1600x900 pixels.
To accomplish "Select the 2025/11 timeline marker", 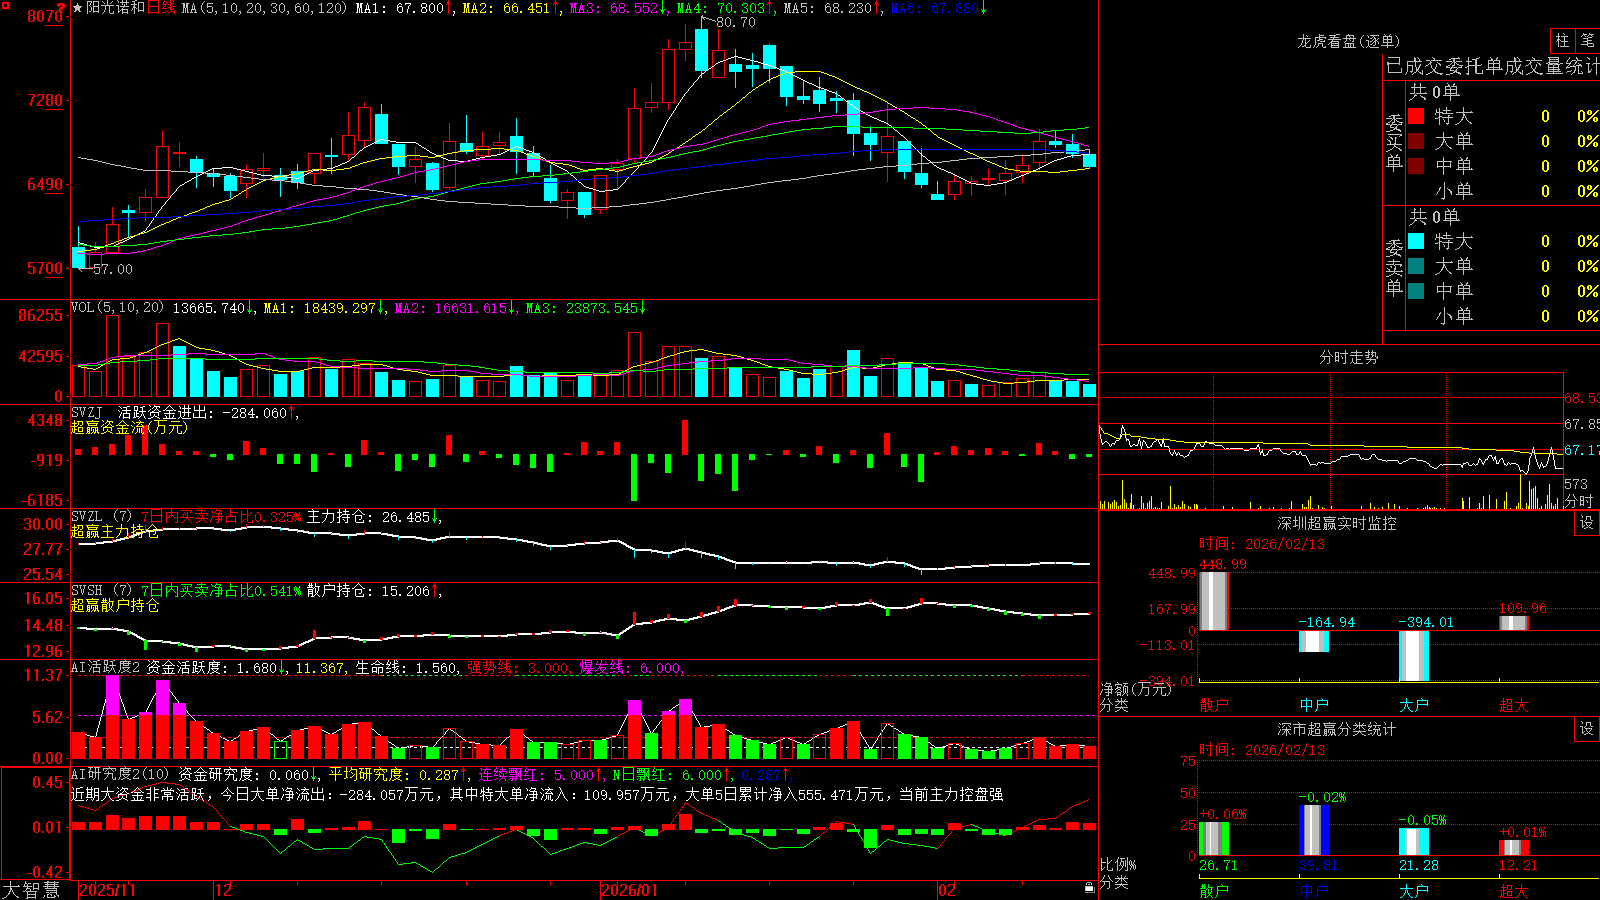I will coord(107,890).
